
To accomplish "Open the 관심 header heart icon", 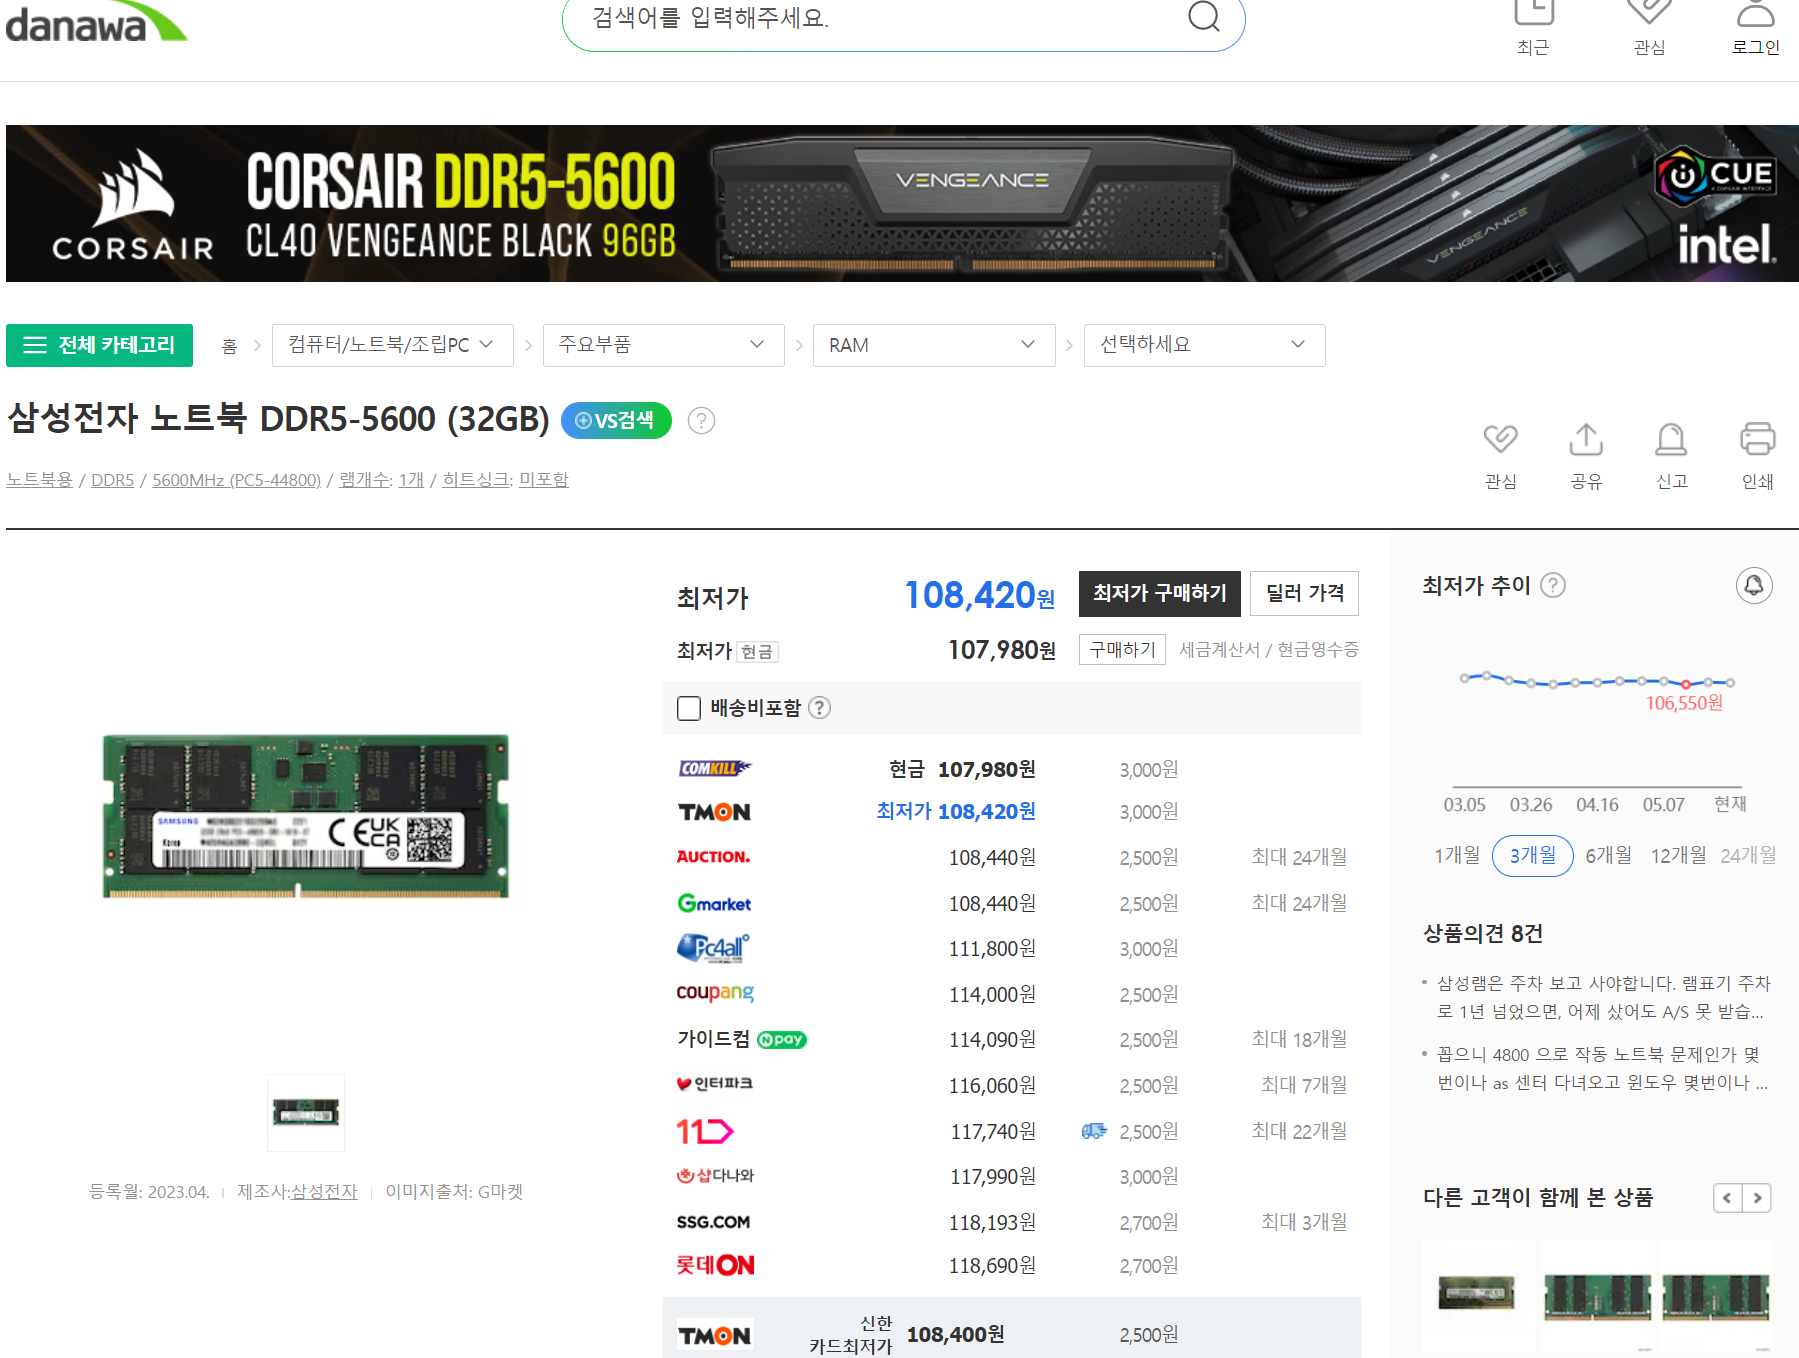I will tap(1649, 12).
